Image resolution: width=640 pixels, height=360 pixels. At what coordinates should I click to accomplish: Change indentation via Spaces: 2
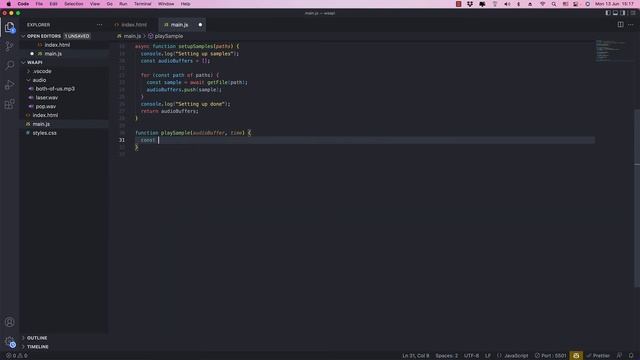(x=447, y=356)
